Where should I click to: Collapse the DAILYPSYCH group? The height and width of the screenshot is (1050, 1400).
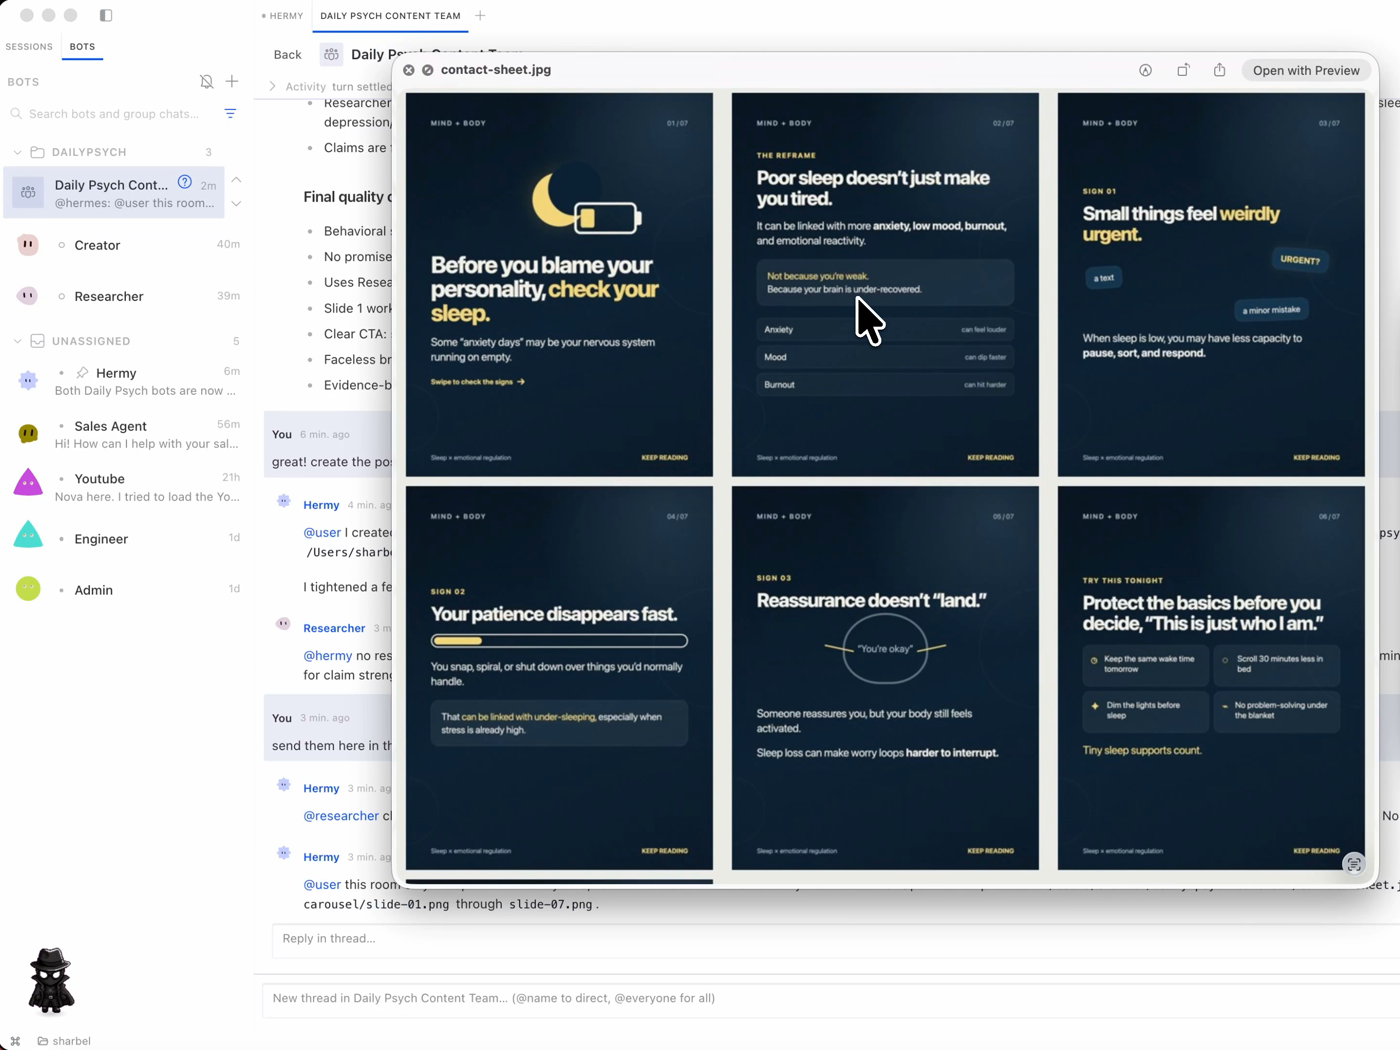pos(17,152)
